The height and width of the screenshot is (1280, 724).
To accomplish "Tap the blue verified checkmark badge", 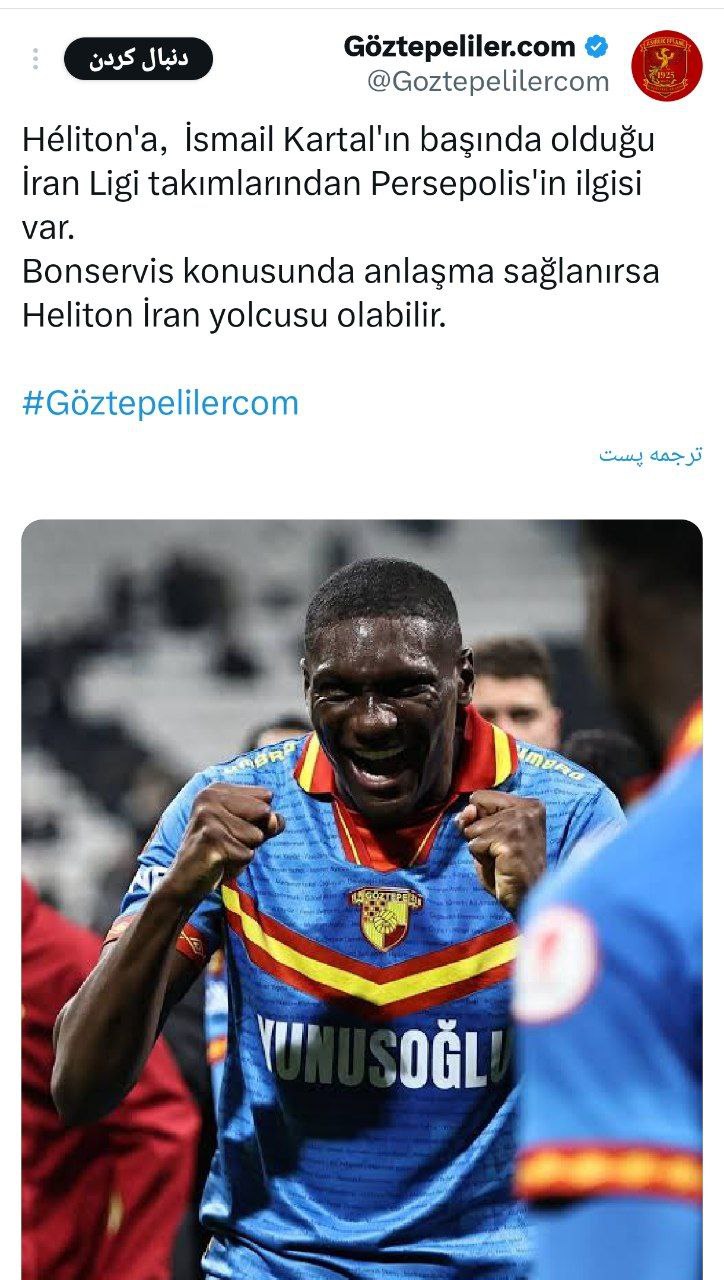I will [x=596, y=46].
